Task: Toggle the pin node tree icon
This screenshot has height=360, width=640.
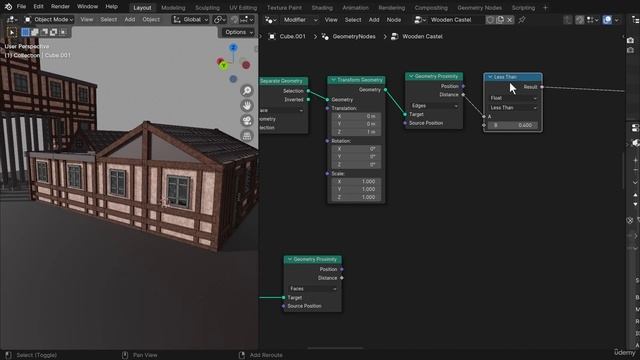Action: pos(522,20)
